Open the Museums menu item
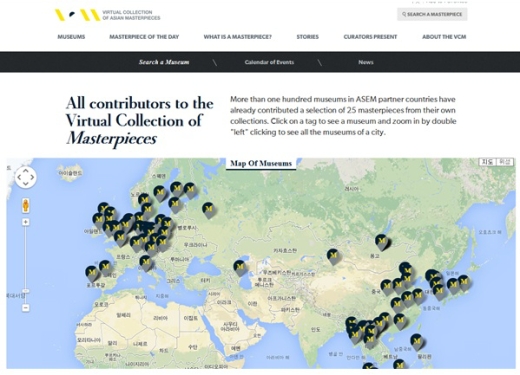The width and height of the screenshot is (520, 375). [71, 37]
